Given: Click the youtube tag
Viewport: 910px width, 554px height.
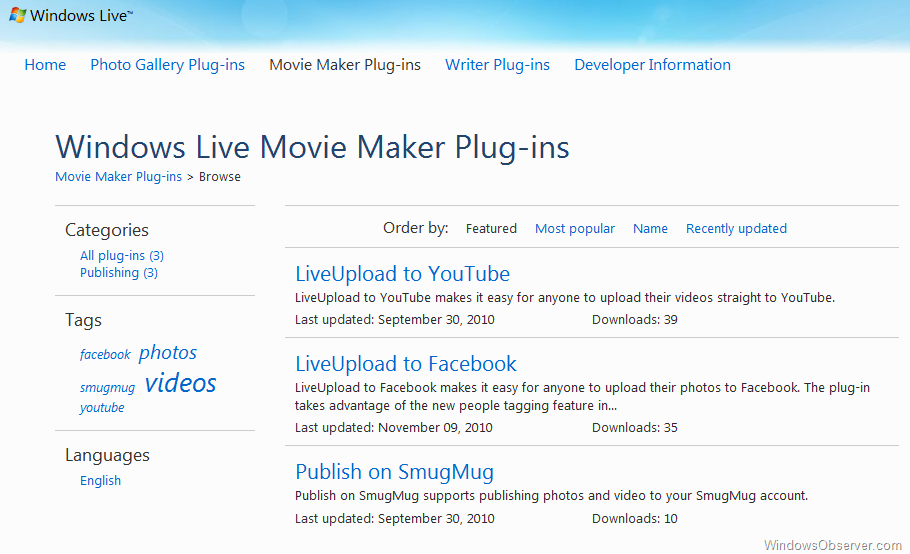Looking at the screenshot, I should click(102, 408).
